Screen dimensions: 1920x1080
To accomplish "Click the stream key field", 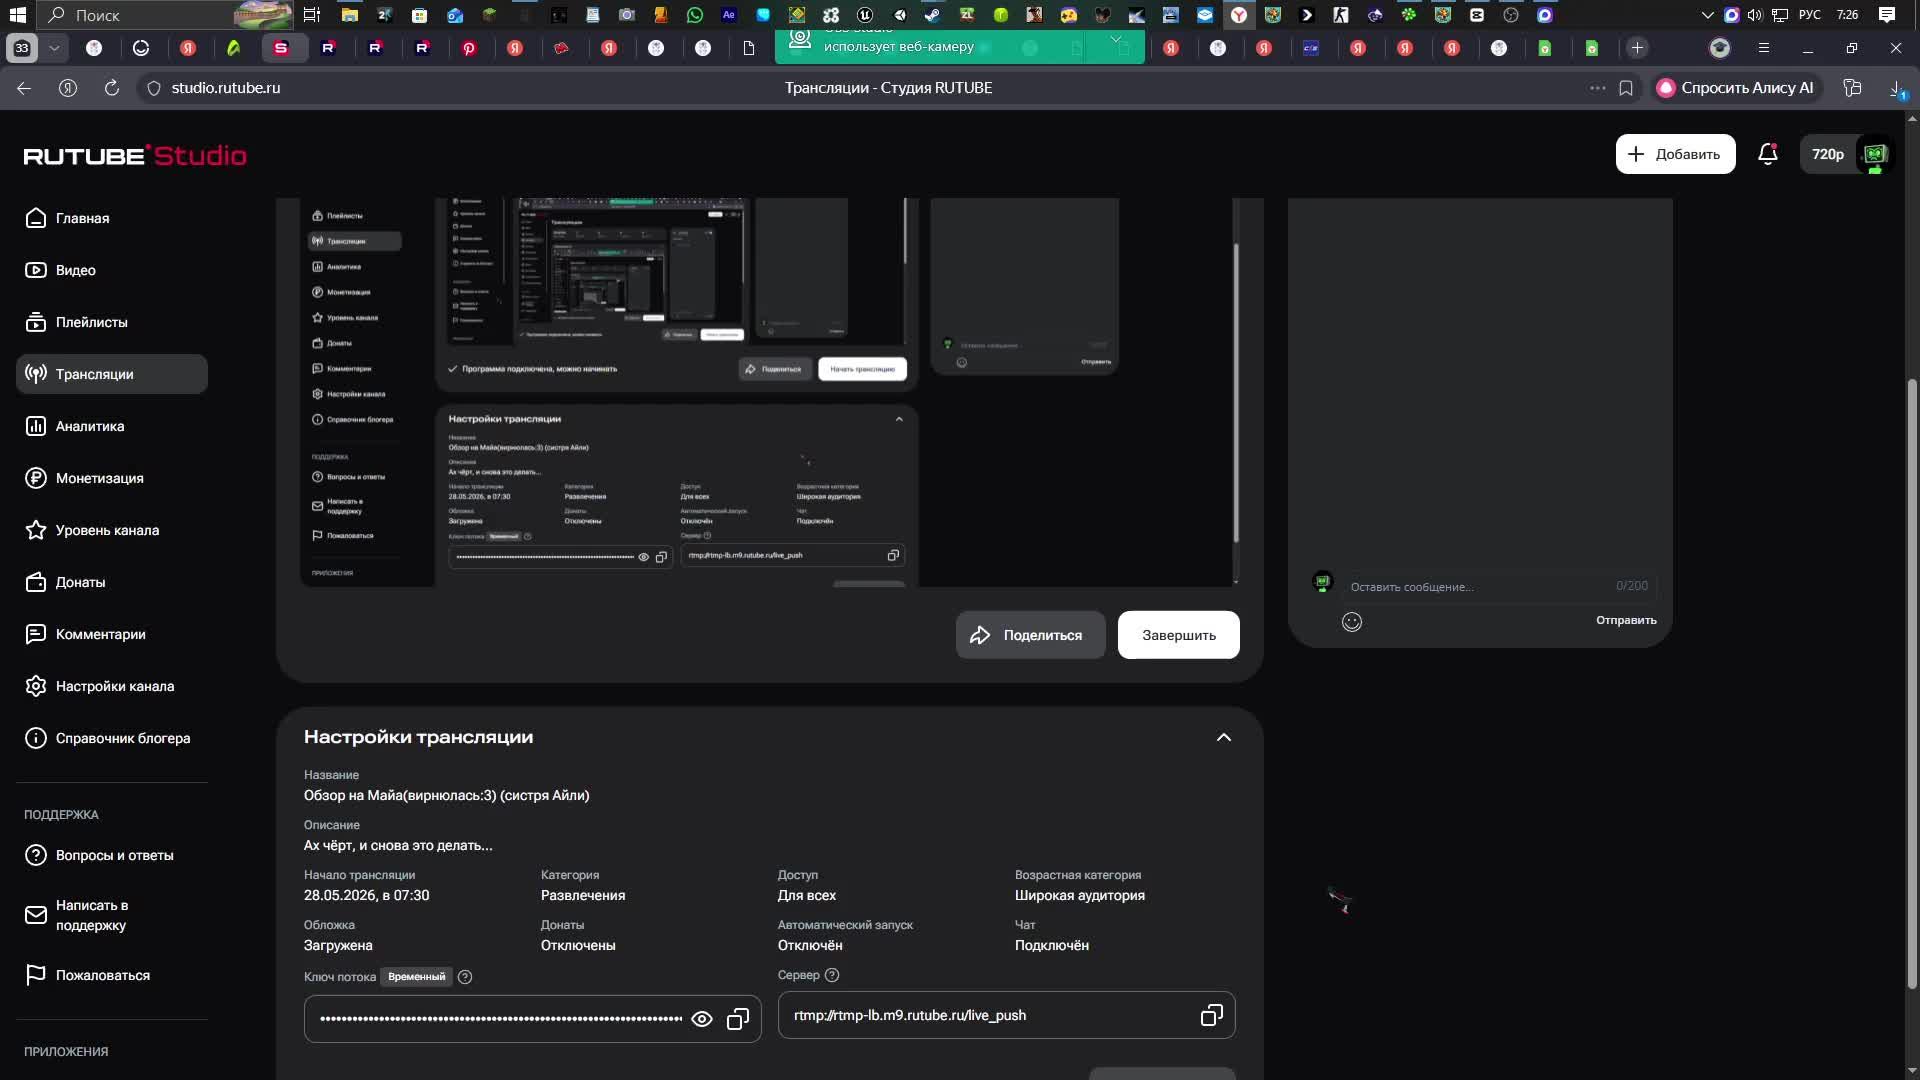I will coord(532,1019).
